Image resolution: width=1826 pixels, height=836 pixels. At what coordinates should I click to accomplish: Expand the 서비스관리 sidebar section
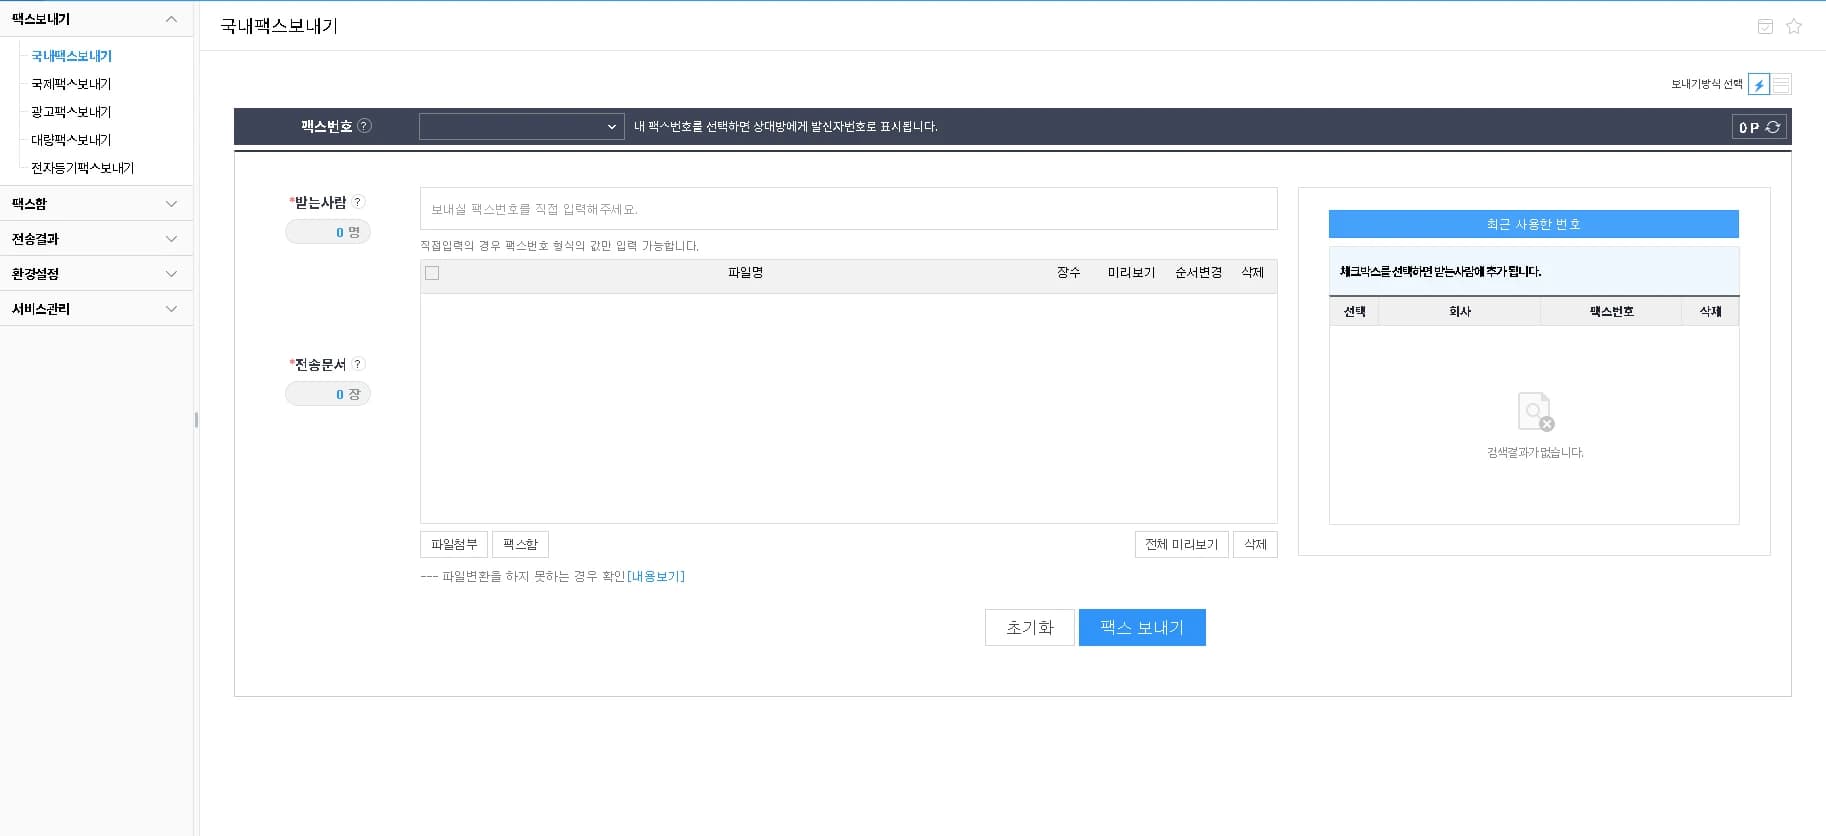[171, 309]
